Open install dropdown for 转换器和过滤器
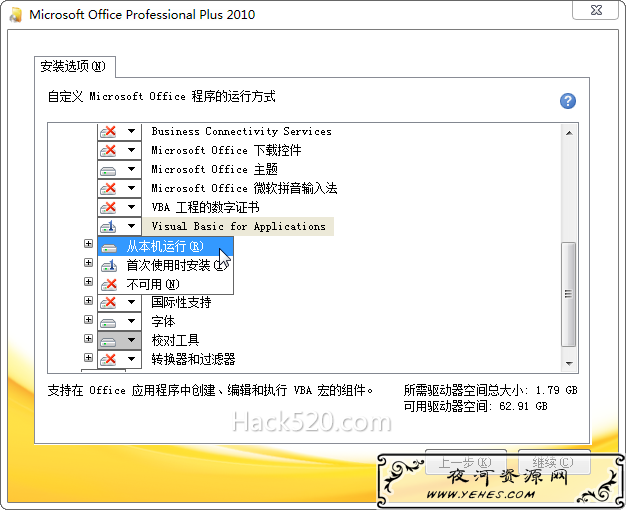The image size is (626, 510). (131, 359)
